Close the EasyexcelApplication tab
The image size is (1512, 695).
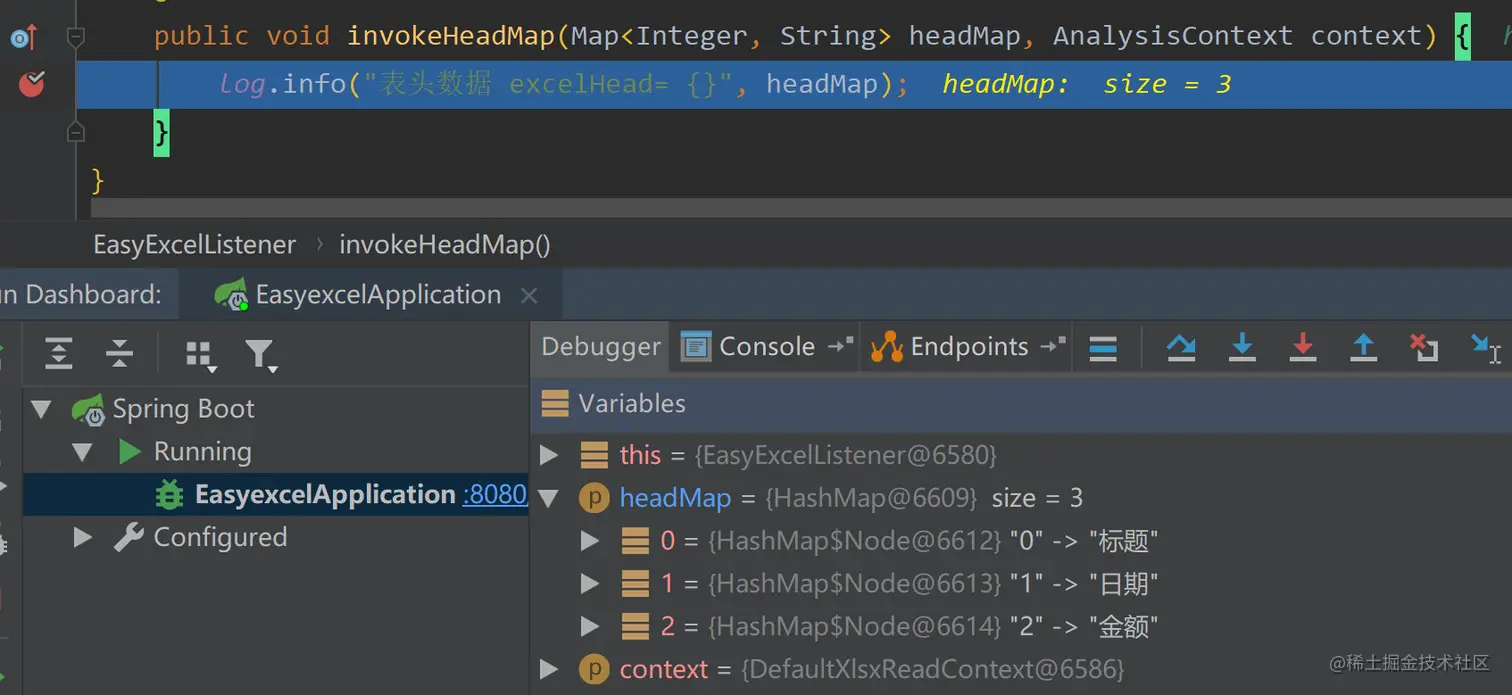click(529, 296)
